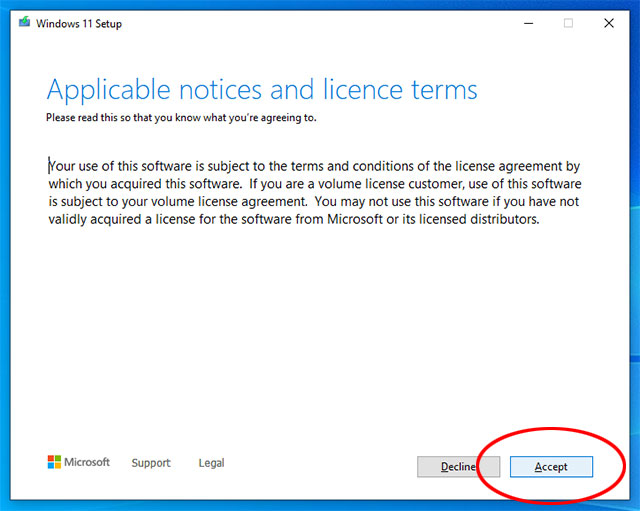Accept the licence terms

(x=551, y=467)
